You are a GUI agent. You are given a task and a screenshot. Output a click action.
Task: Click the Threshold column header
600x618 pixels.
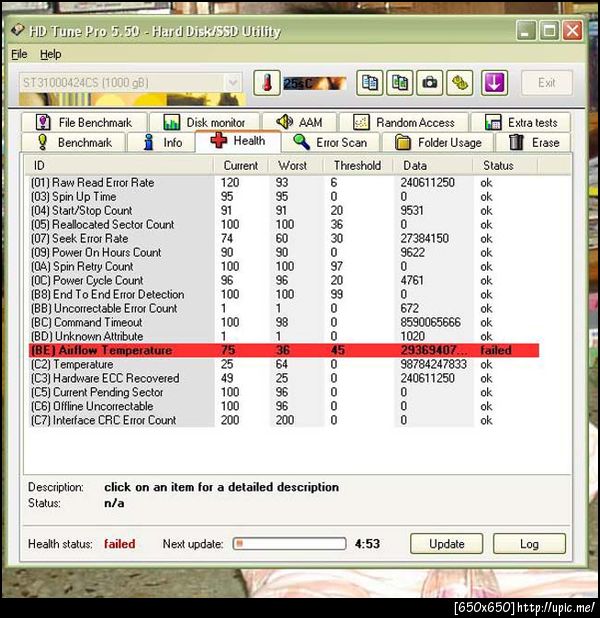coord(358,165)
